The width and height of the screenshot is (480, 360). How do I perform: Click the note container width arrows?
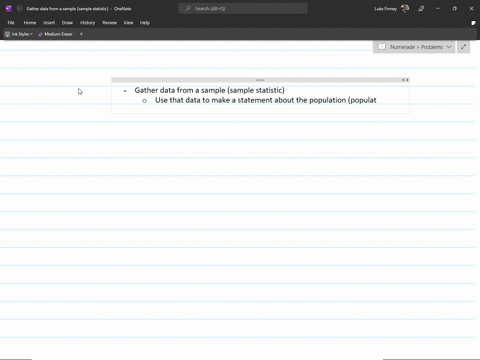coord(405,80)
